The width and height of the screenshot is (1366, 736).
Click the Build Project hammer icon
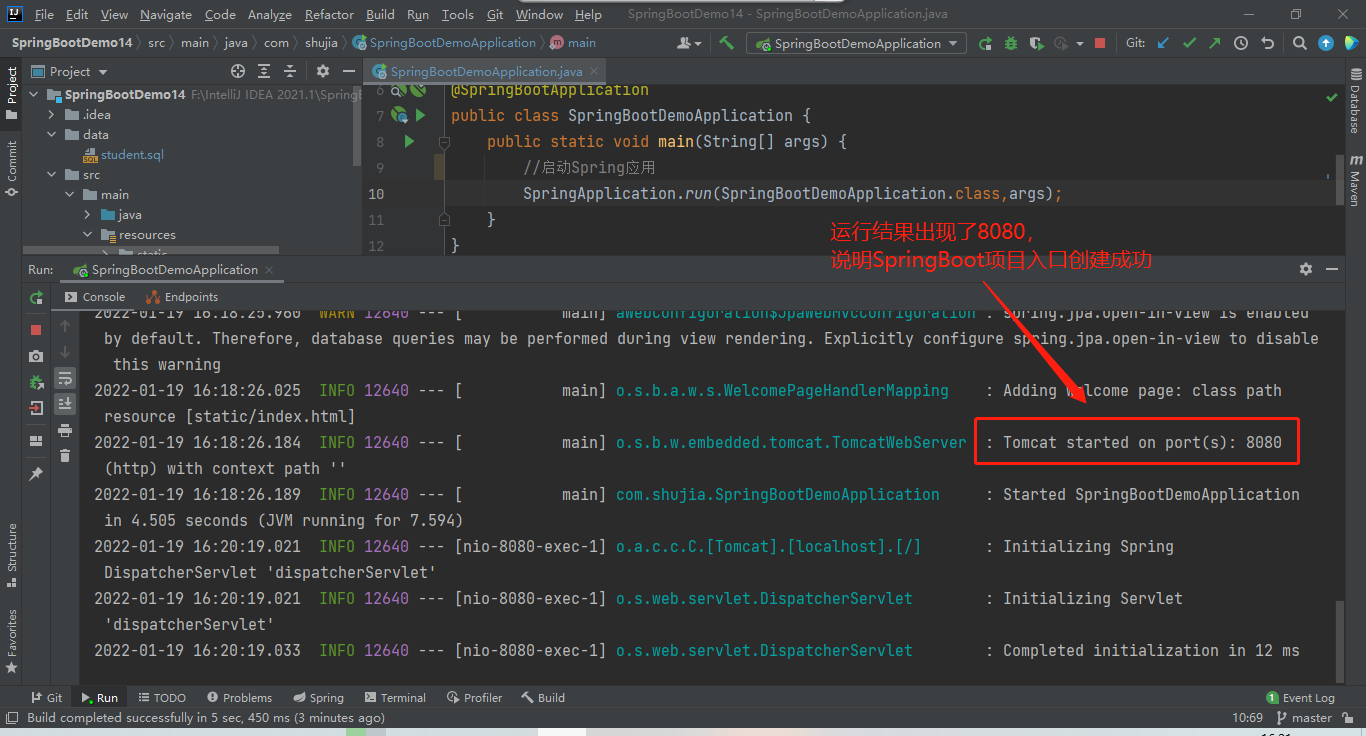coord(727,43)
